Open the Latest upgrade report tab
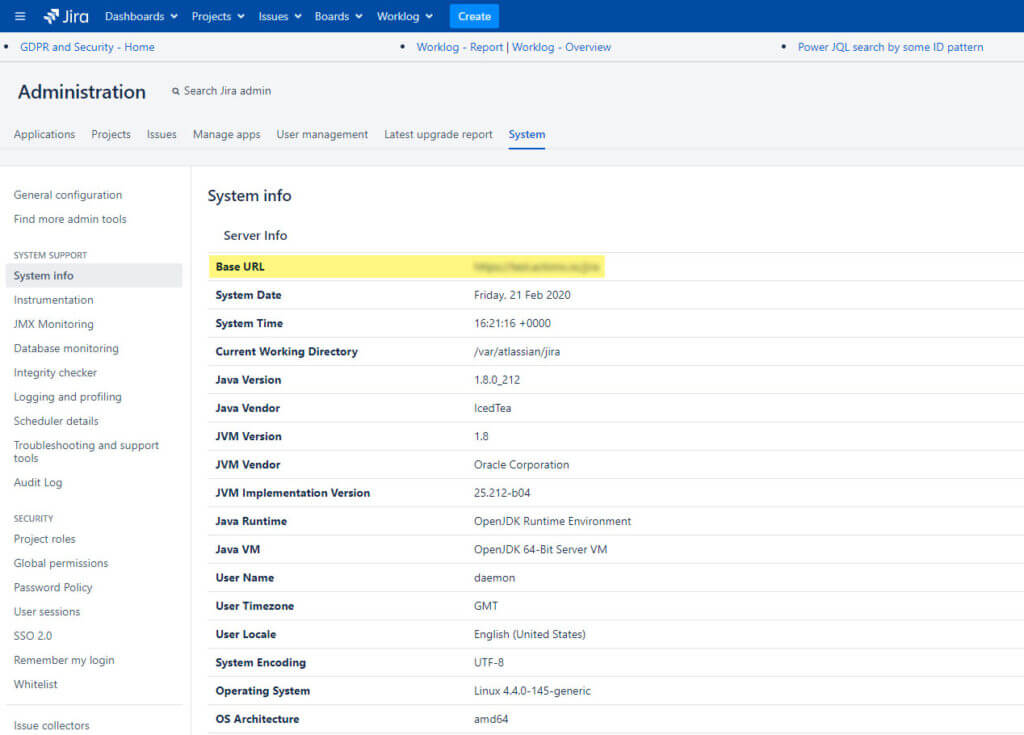1024x735 pixels. click(438, 134)
